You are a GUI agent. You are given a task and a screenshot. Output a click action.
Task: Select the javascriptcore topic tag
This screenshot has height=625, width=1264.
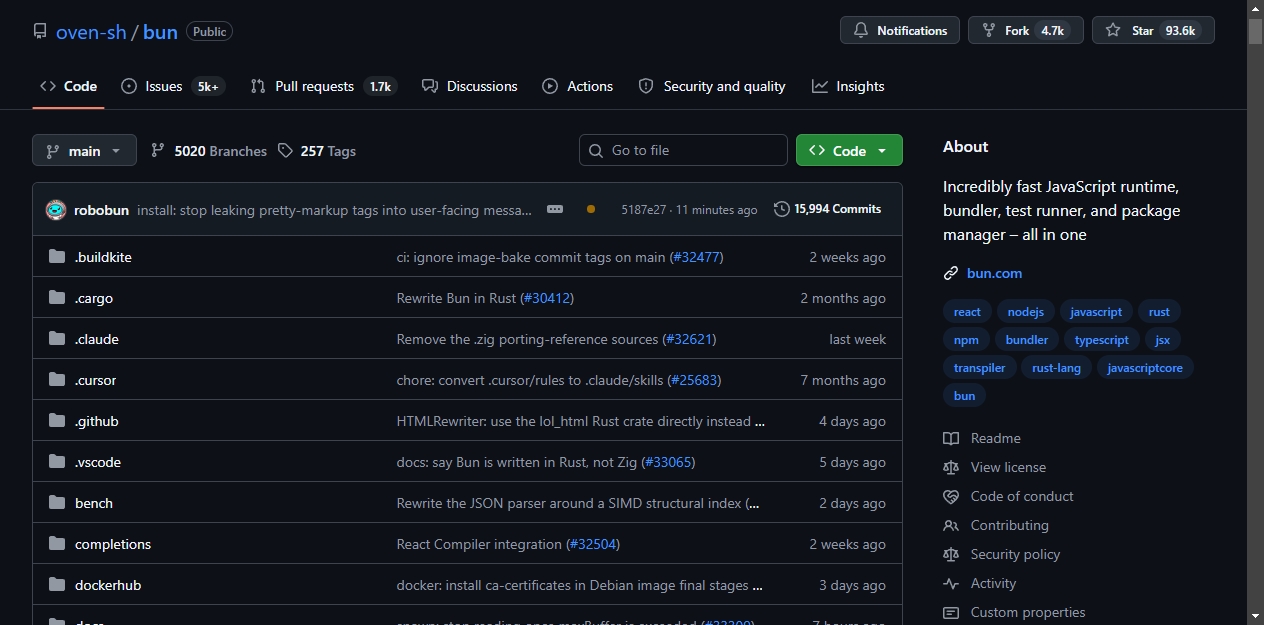tap(1145, 368)
